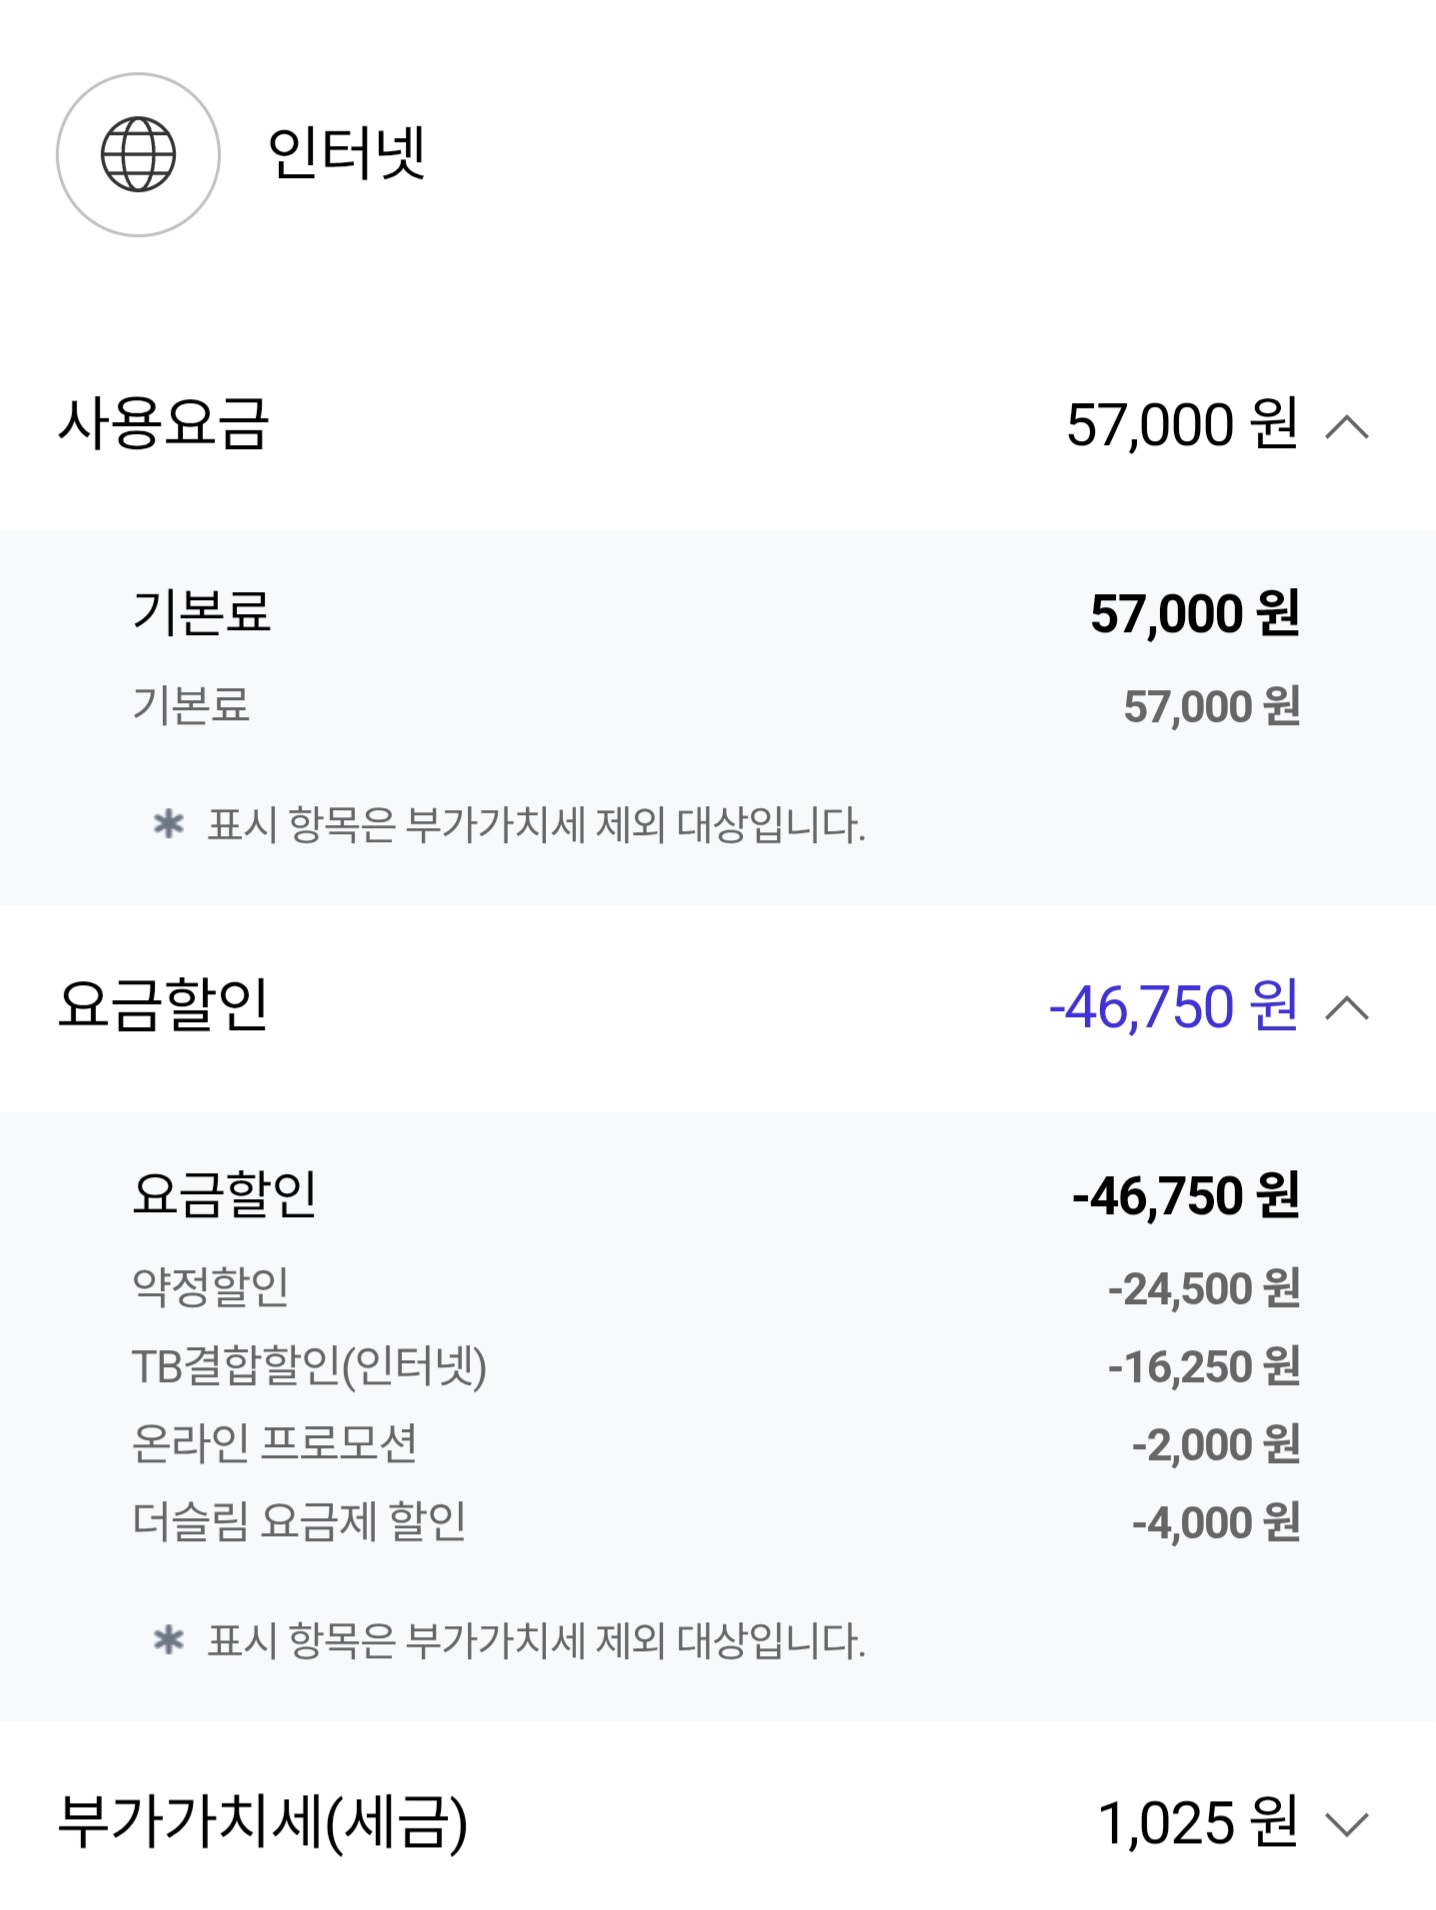Image resolution: width=1436 pixels, height=1910 pixels.
Task: Tap the blue -46,750 원 discount total
Action: coord(1173,1006)
